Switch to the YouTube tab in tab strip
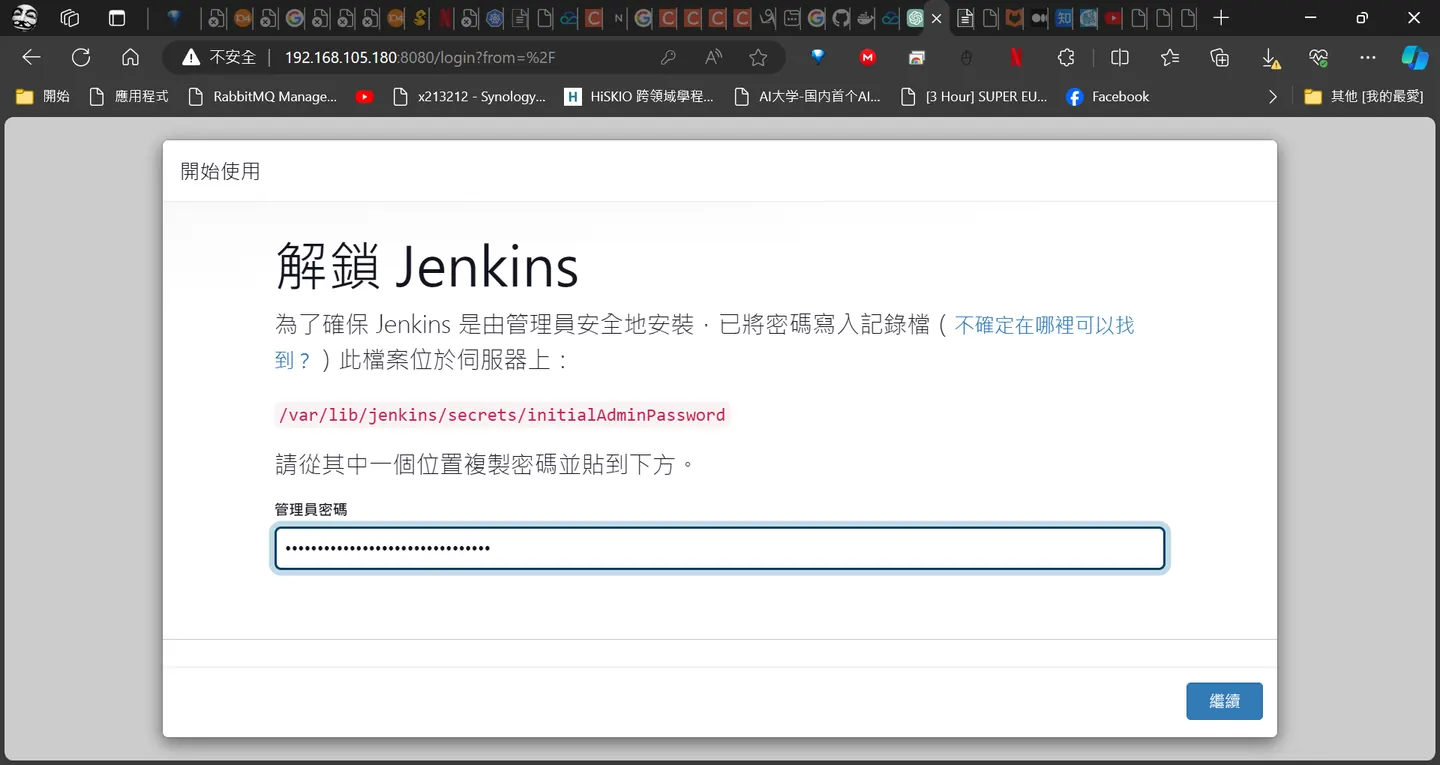The image size is (1440, 765). [x=1113, y=18]
